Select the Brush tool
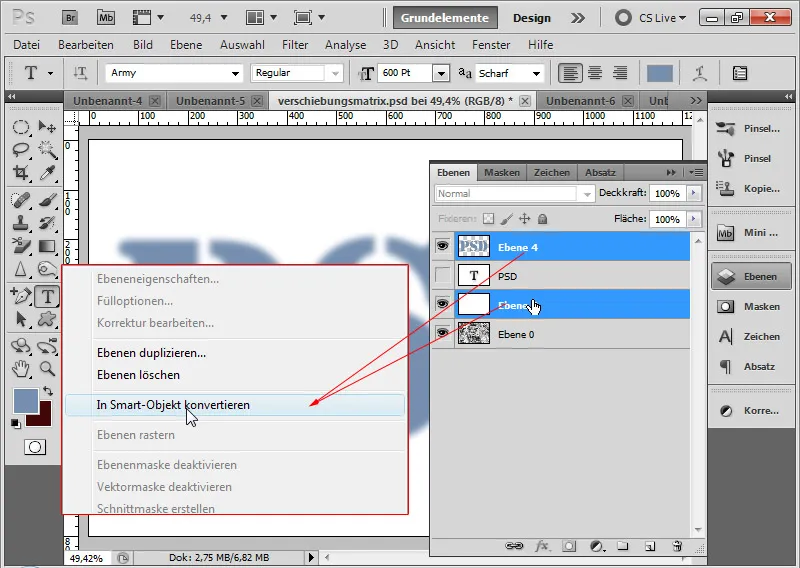The image size is (800, 568). [47, 200]
